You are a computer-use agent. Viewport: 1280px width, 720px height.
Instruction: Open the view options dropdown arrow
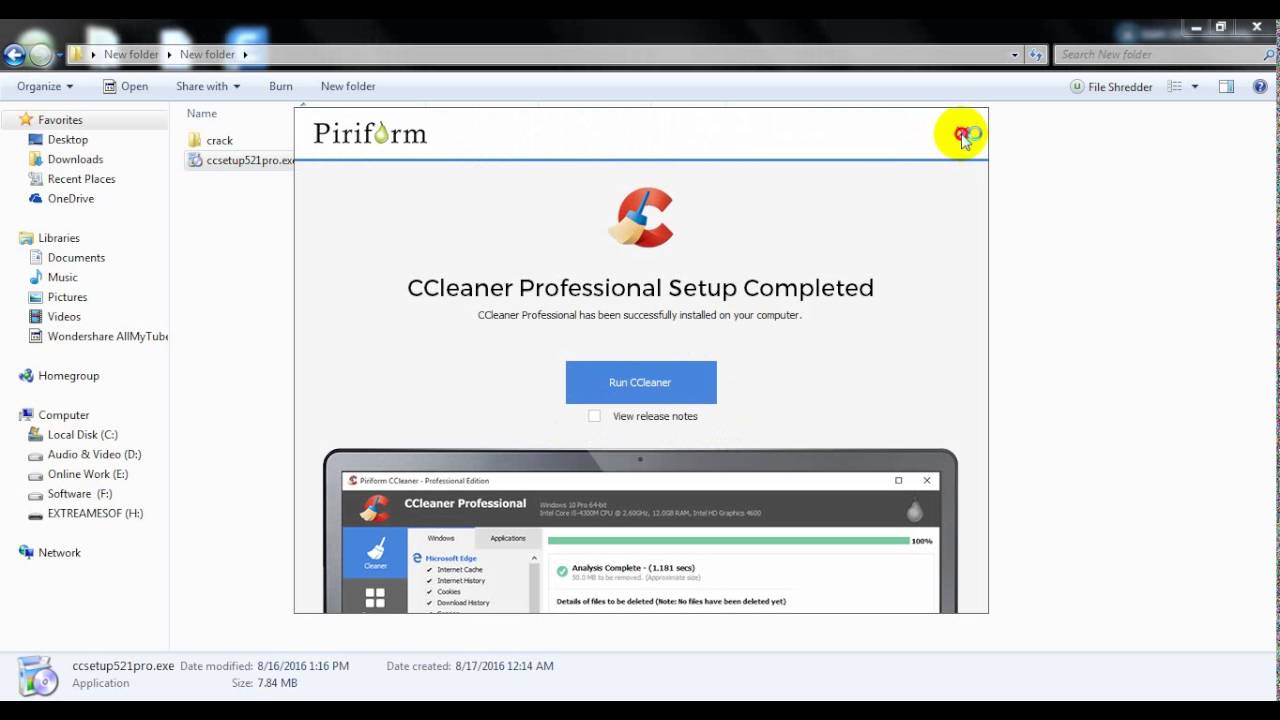coord(1195,87)
